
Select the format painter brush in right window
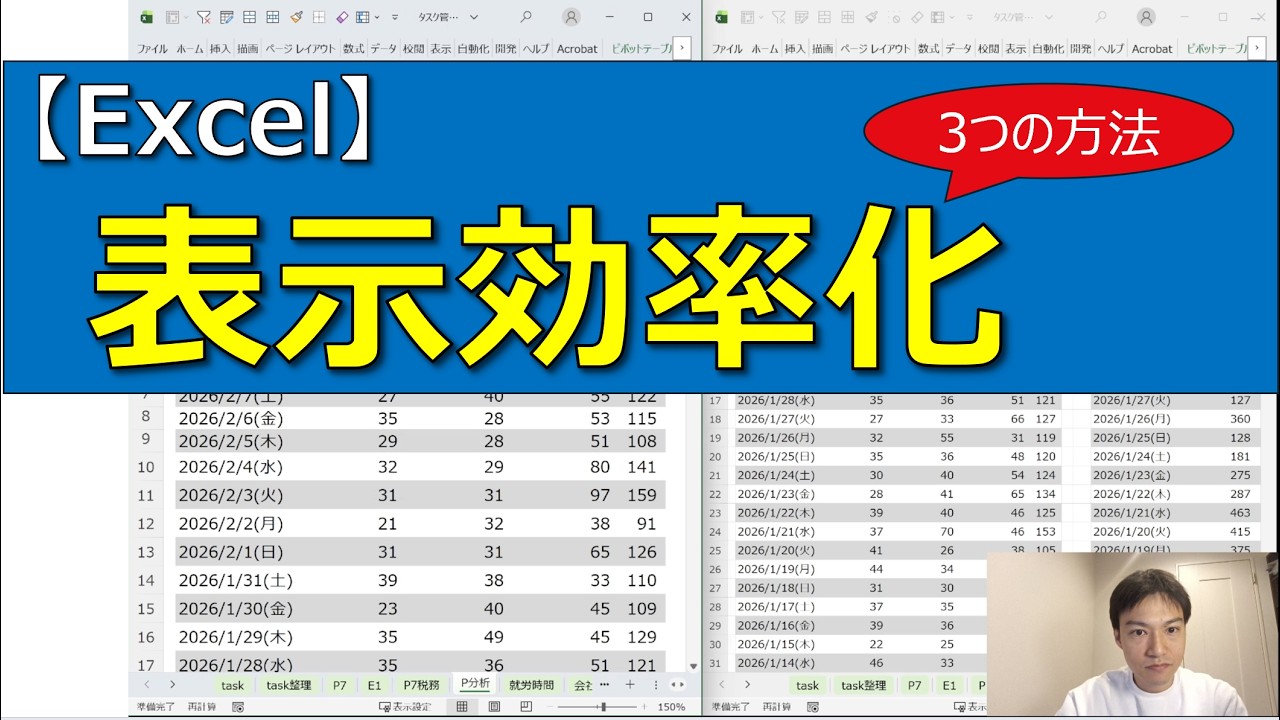point(871,17)
